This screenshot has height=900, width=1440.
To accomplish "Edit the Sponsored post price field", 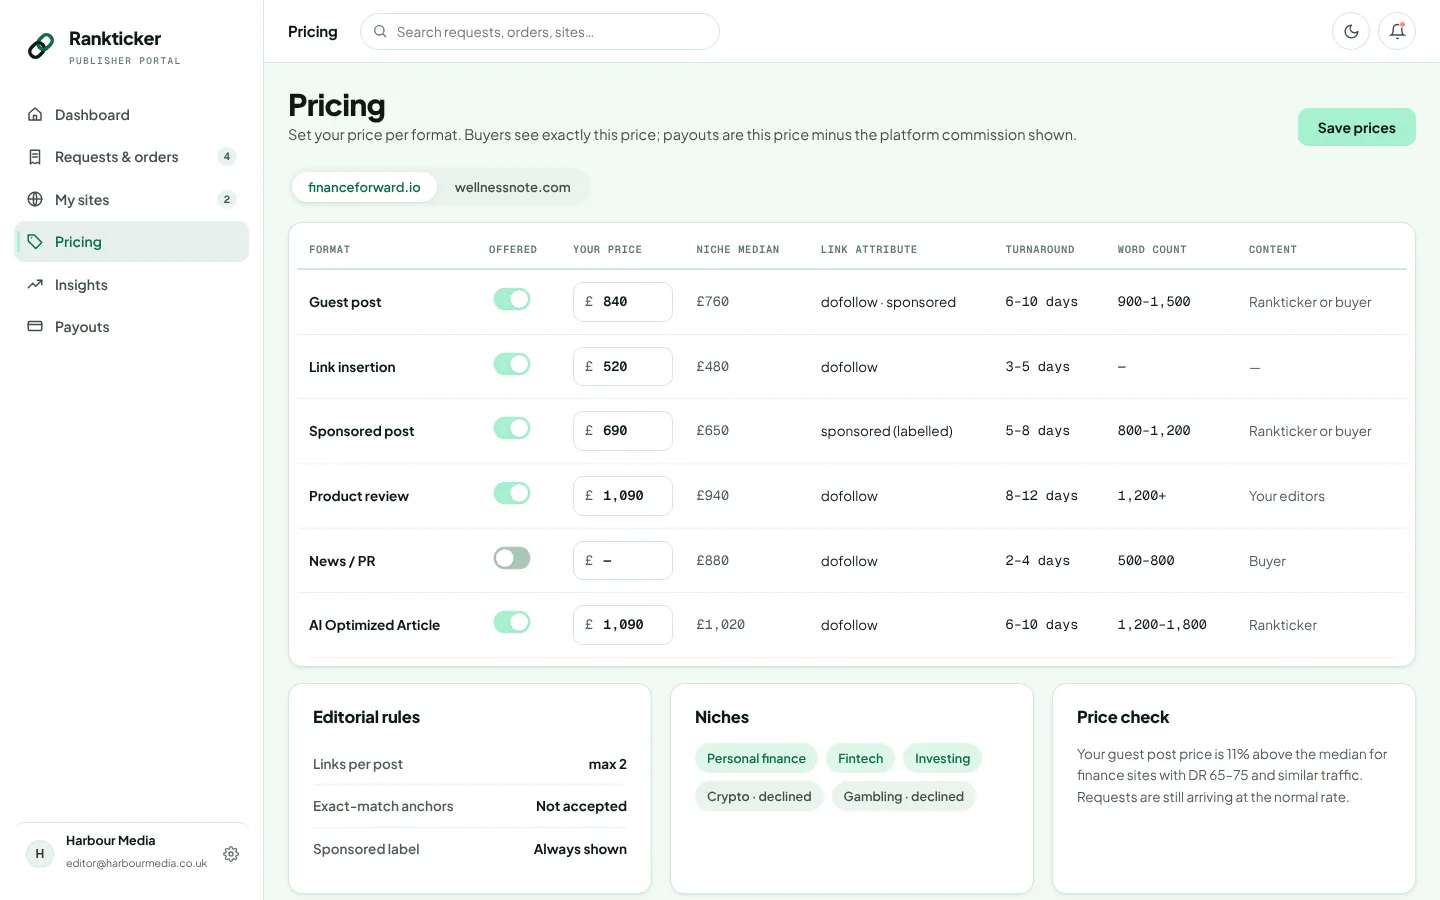I will click(623, 431).
